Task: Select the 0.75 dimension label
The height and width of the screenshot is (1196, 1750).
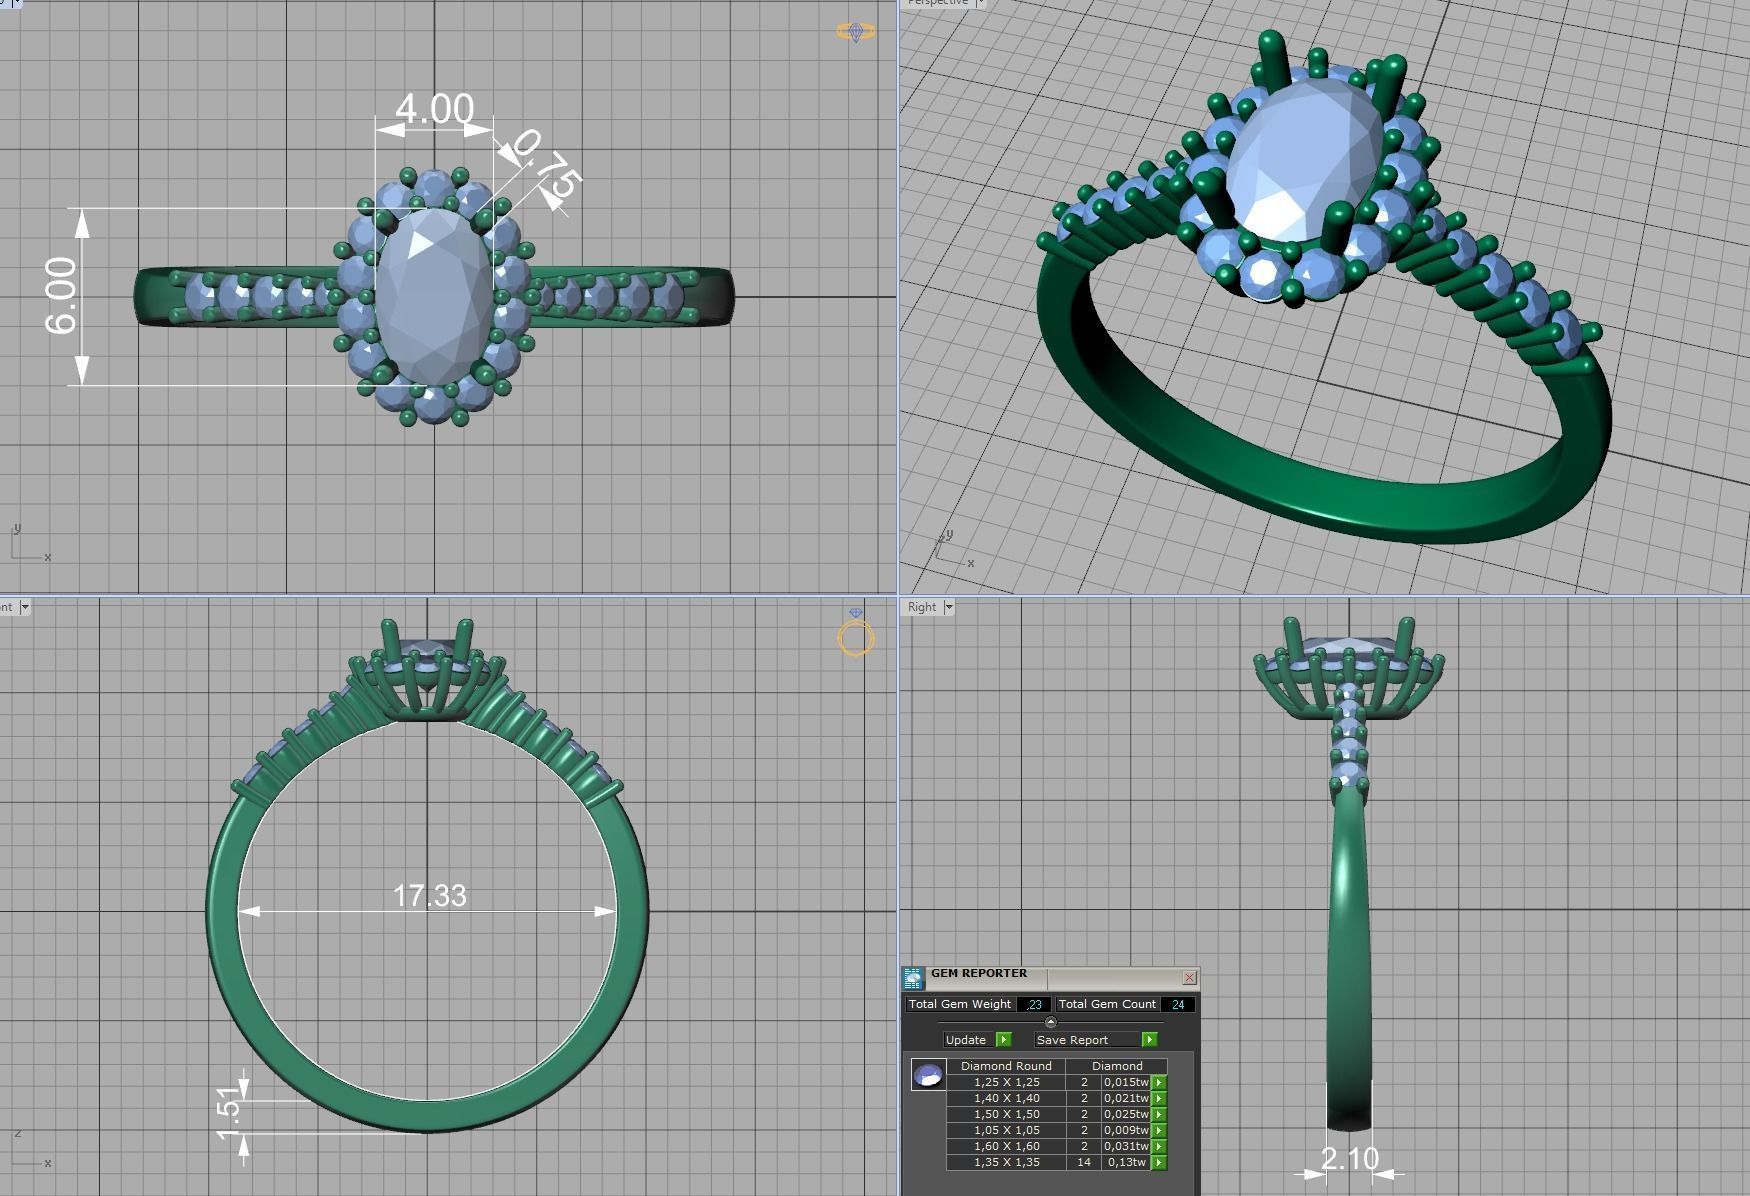Action: (x=549, y=163)
